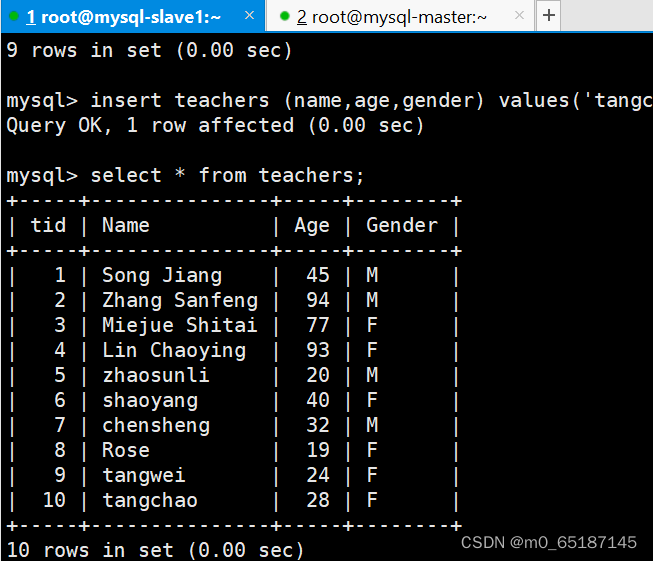The image size is (653, 561).
Task: Click the 'tid' column header
Action: (x=48, y=225)
